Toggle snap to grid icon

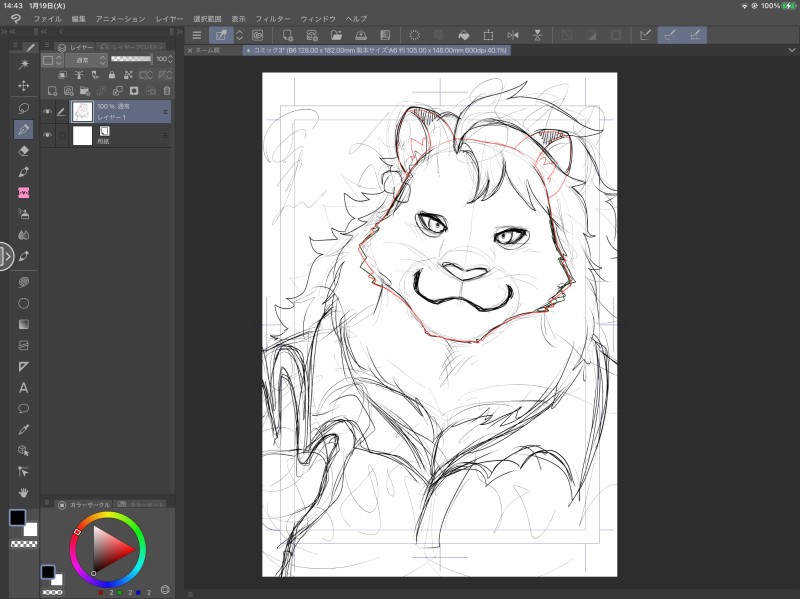695,35
